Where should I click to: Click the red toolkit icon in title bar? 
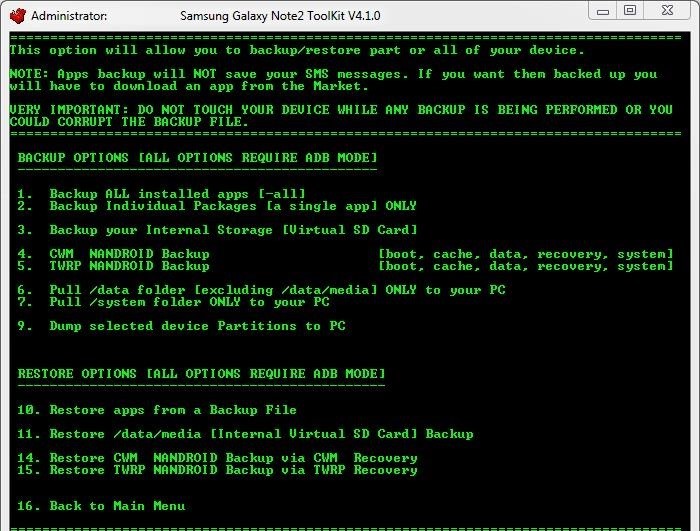pyautogui.click(x=18, y=16)
